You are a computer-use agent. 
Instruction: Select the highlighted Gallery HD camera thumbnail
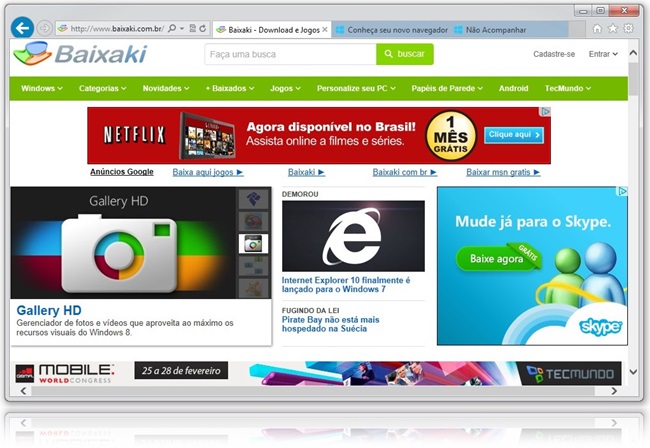253,244
